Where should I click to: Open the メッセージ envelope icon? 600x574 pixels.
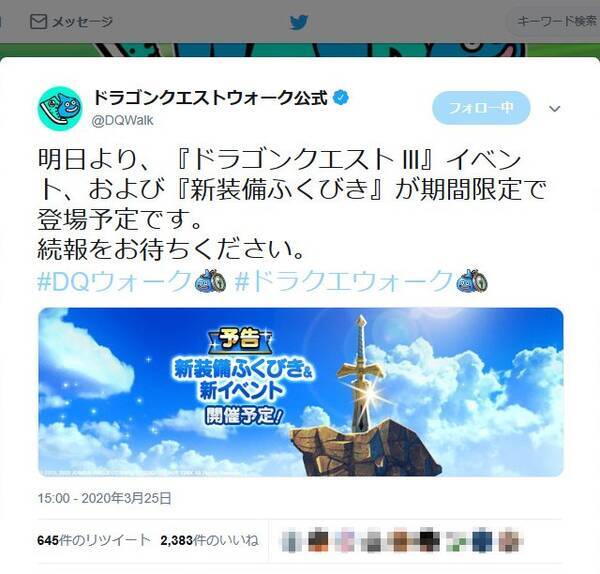(x=38, y=22)
